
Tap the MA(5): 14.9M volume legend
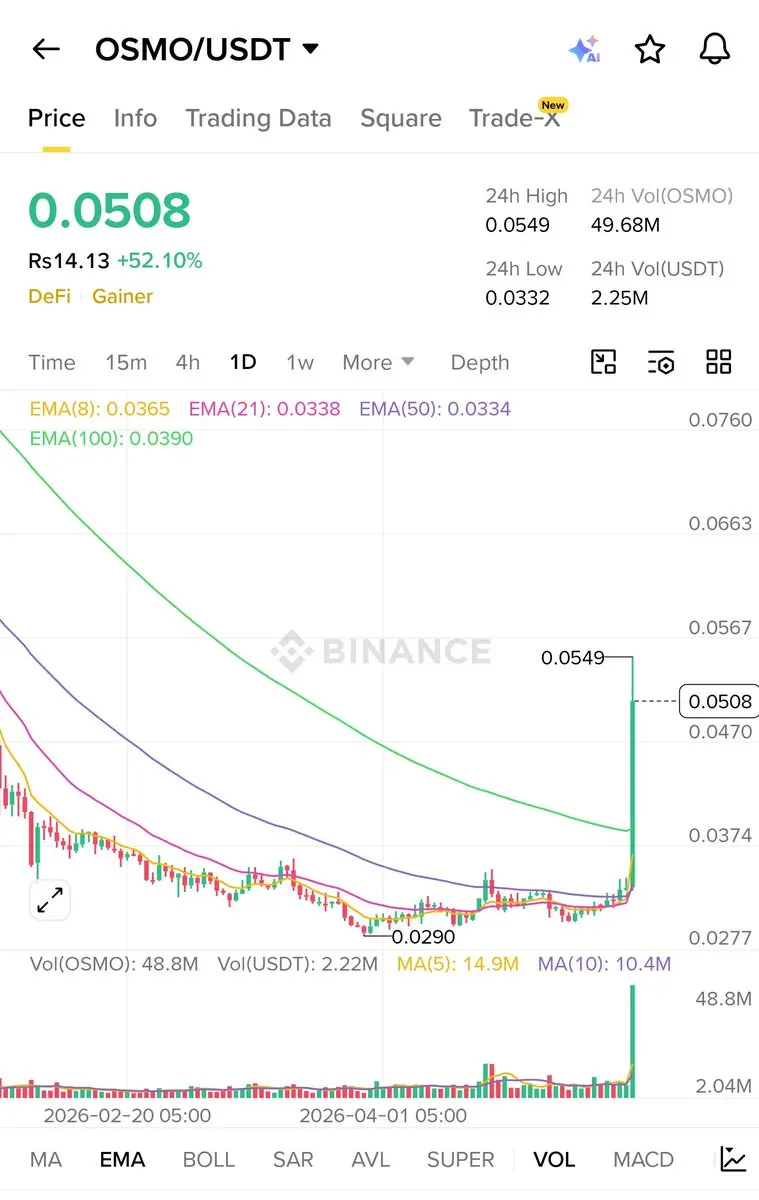coord(457,964)
